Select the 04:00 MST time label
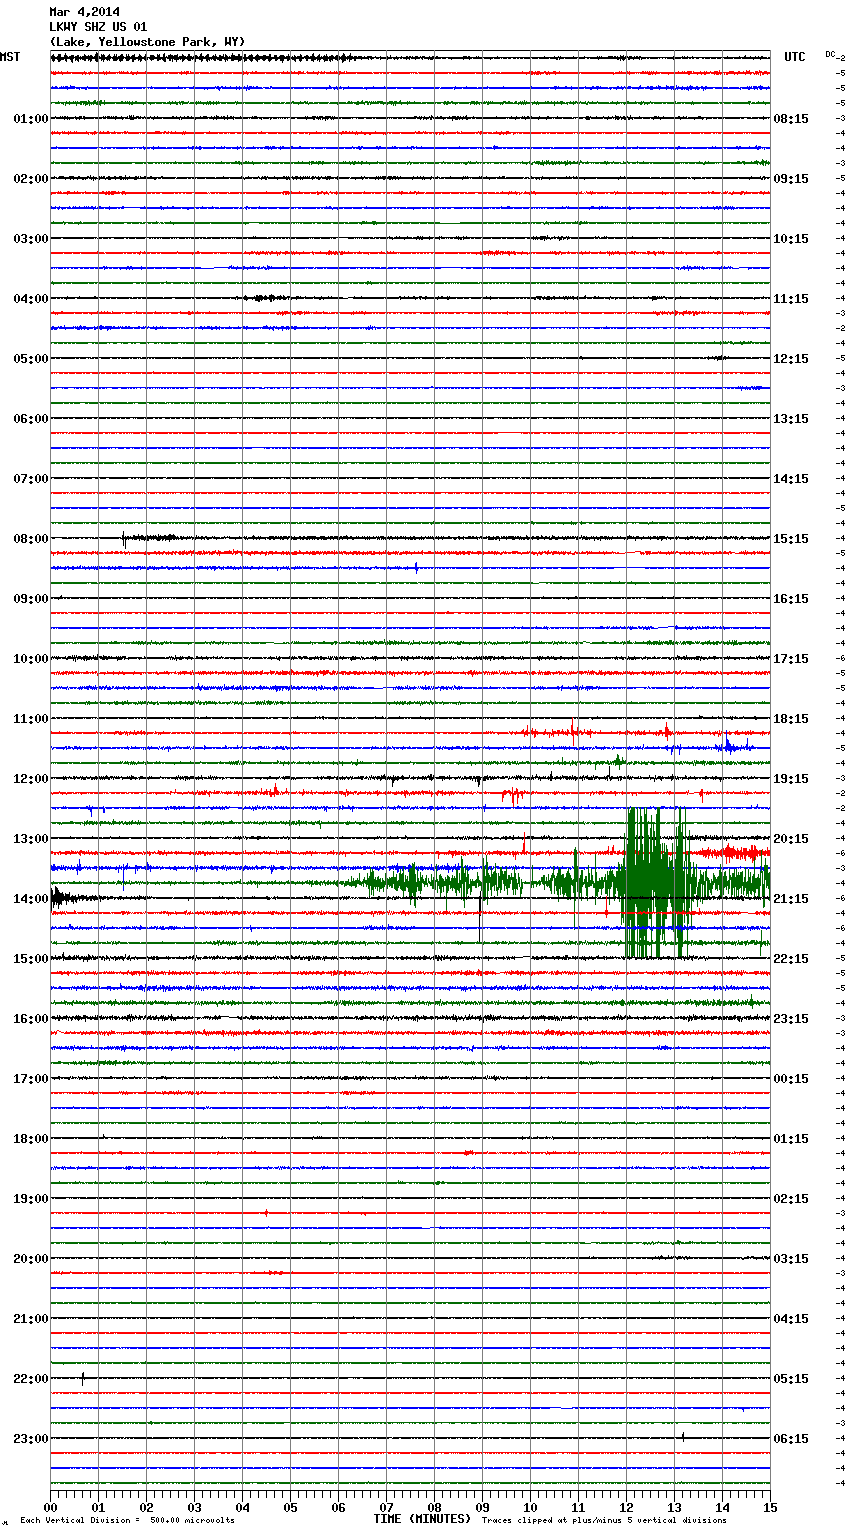 pos(30,299)
